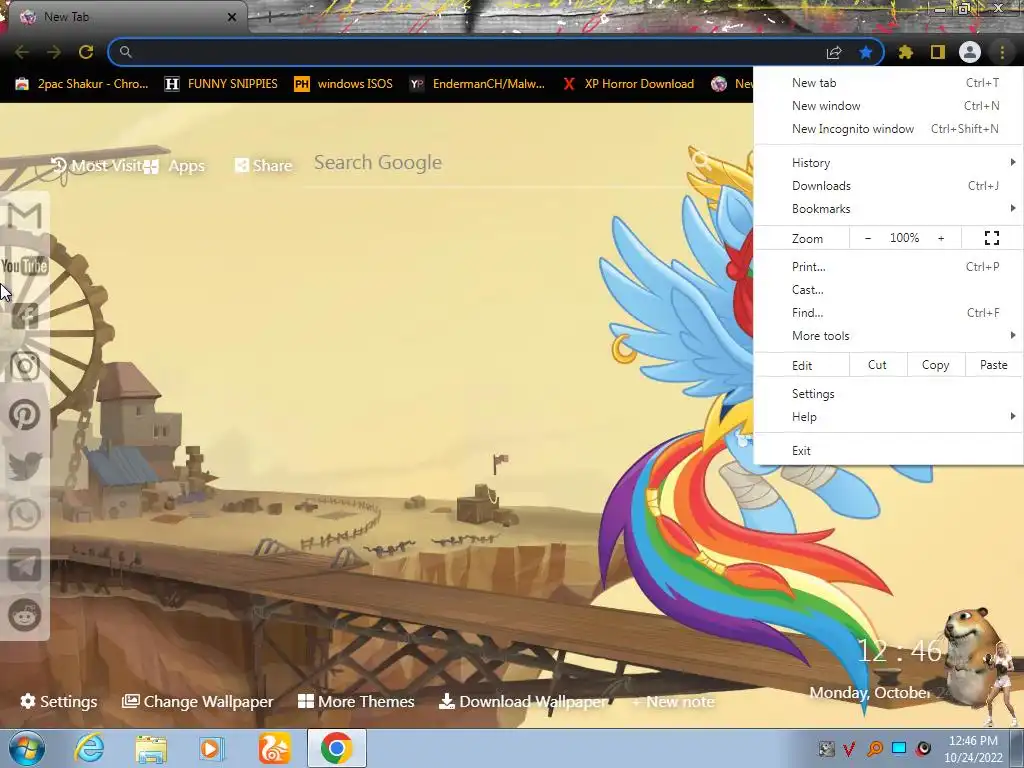Open the Pinterest sidebar shortcut
Viewport: 1024px width, 768px height.
[x=25, y=415]
